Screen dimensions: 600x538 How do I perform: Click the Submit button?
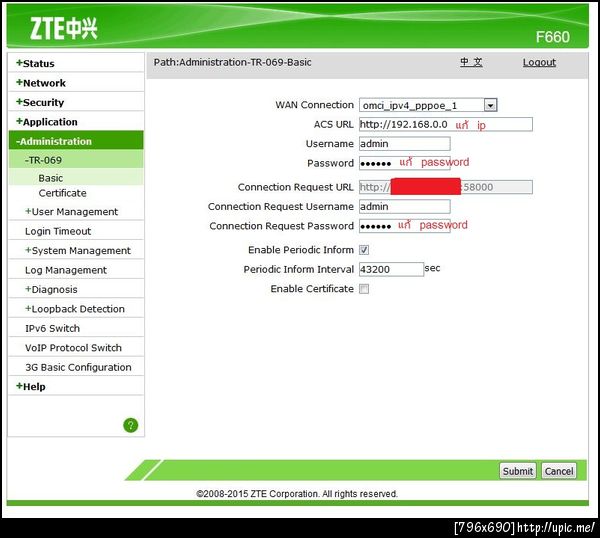coord(518,471)
